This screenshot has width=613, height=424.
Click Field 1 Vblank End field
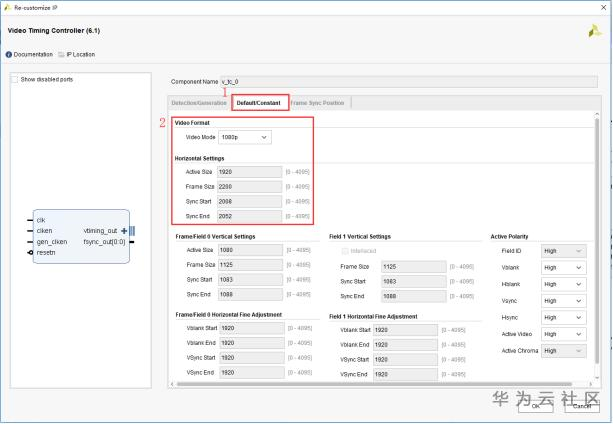405,345
